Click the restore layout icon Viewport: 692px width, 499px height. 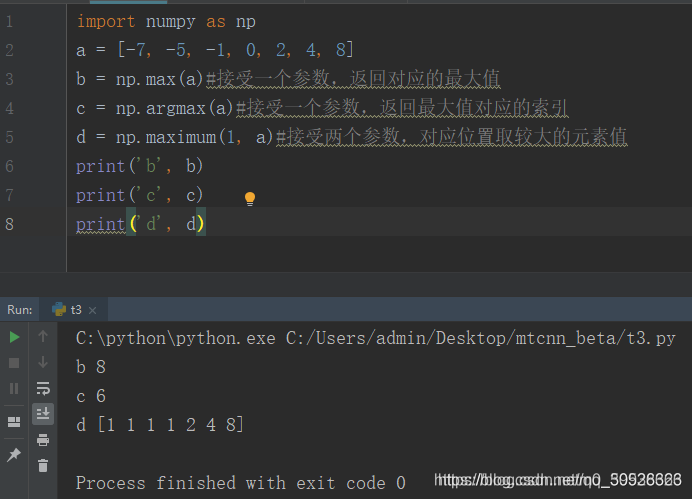[14, 422]
